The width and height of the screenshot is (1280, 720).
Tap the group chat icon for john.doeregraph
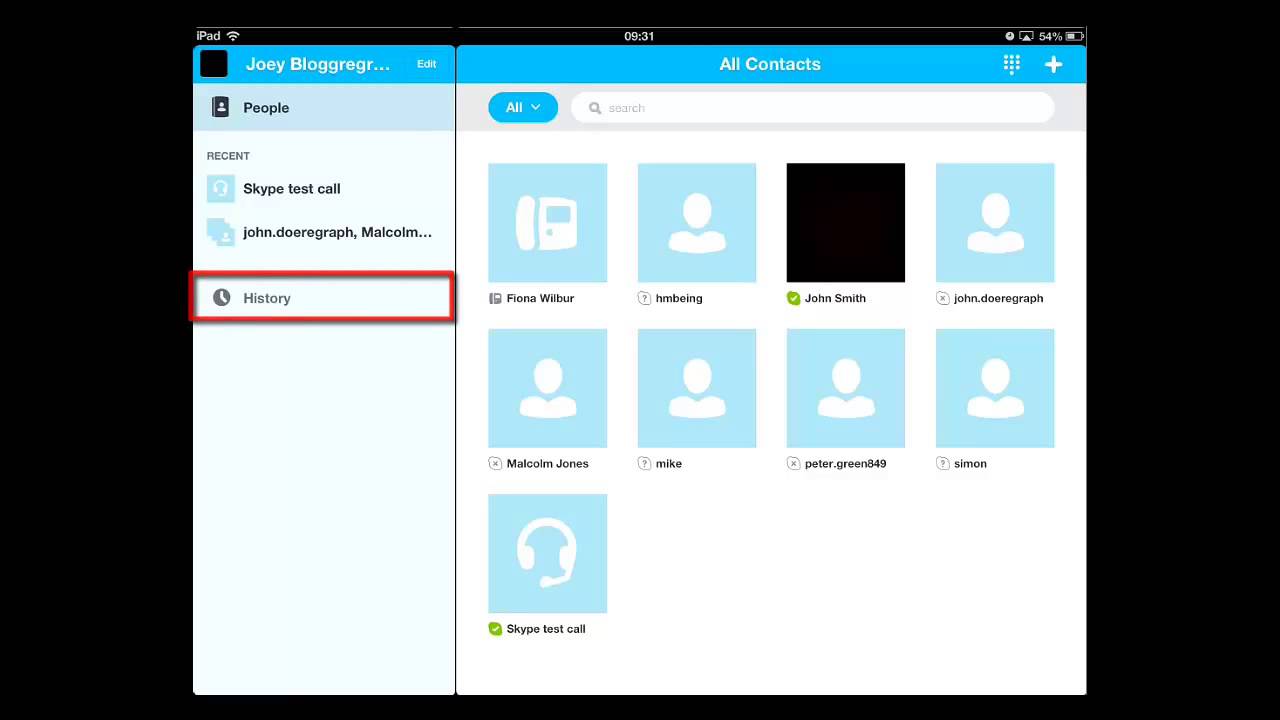[220, 232]
